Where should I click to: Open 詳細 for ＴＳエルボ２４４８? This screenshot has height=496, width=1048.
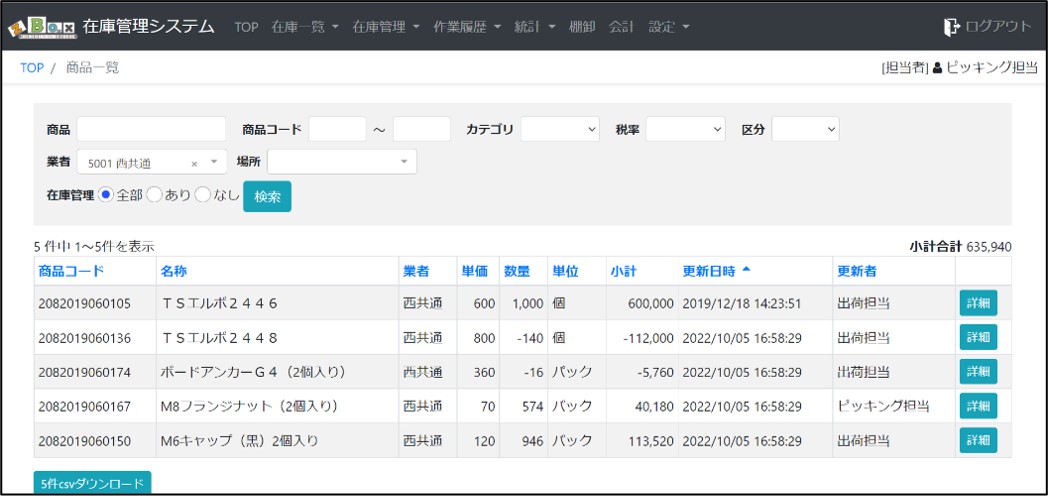click(978, 337)
